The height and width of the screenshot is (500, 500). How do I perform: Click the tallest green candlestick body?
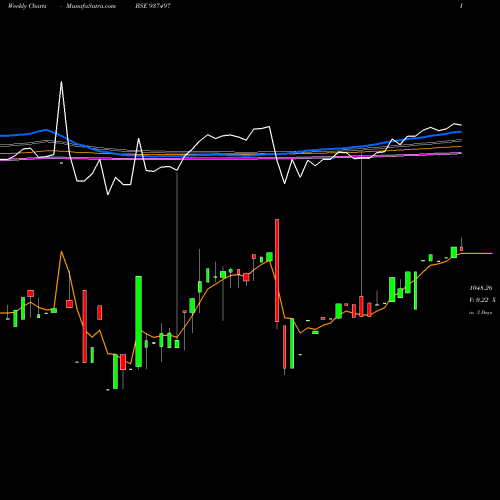coord(138,321)
